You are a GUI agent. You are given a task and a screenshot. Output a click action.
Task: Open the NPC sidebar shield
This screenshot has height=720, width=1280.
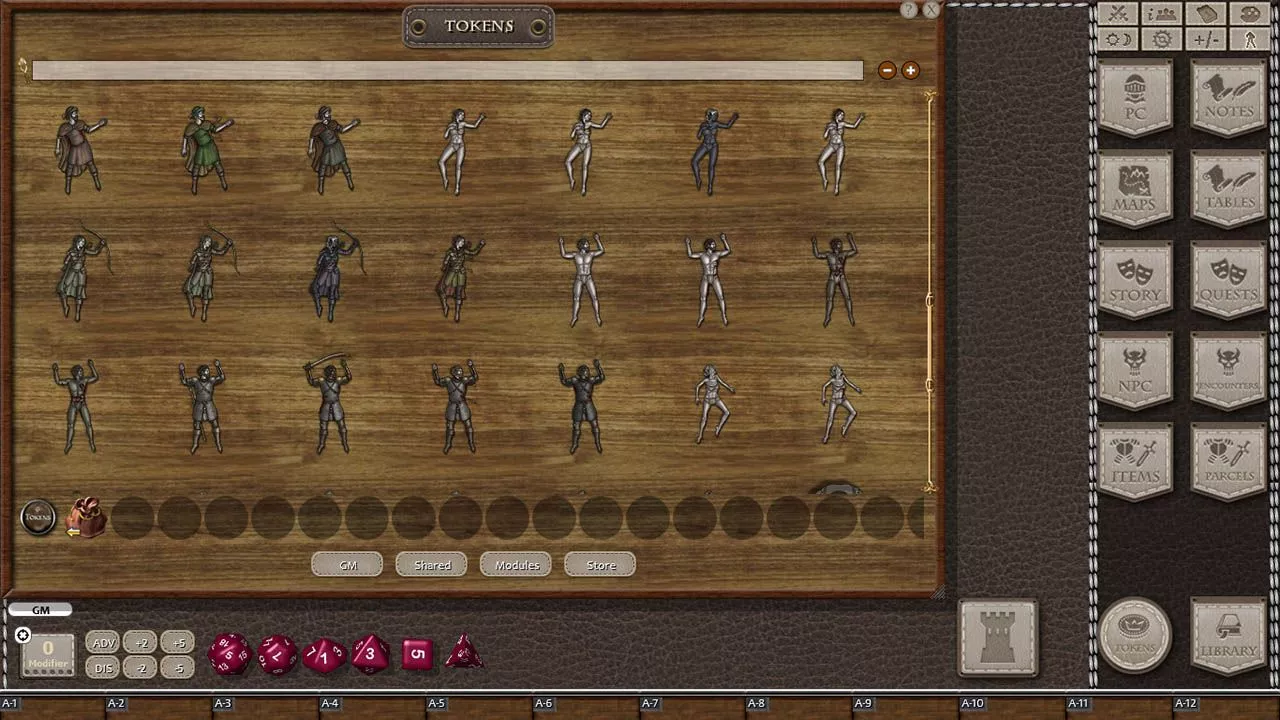click(1135, 371)
